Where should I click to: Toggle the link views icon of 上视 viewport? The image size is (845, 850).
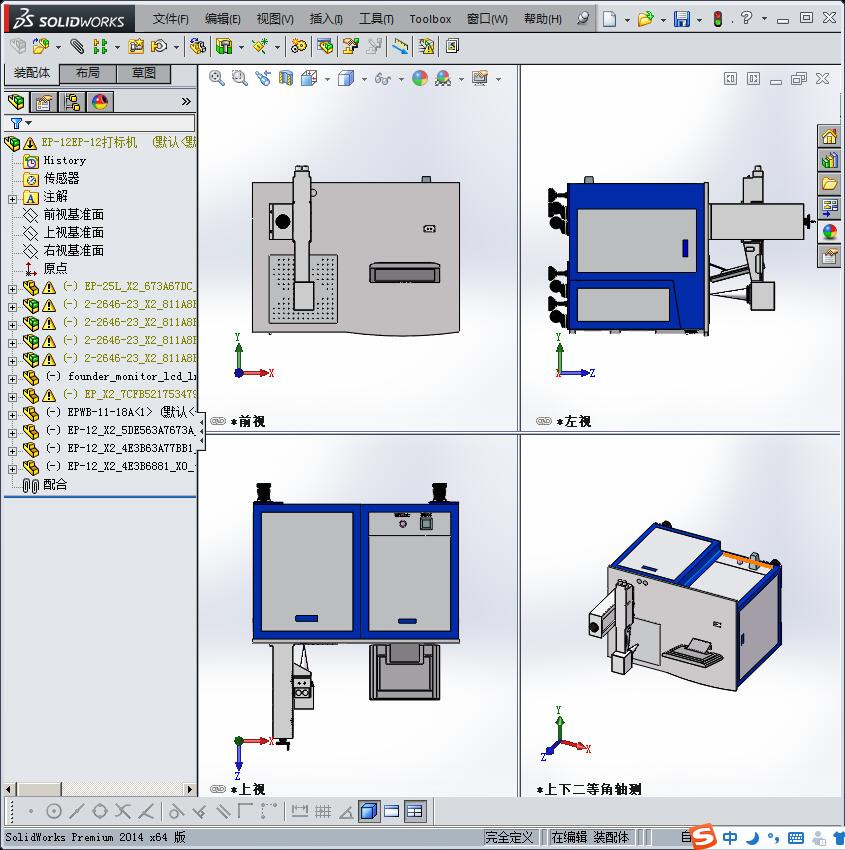point(218,789)
